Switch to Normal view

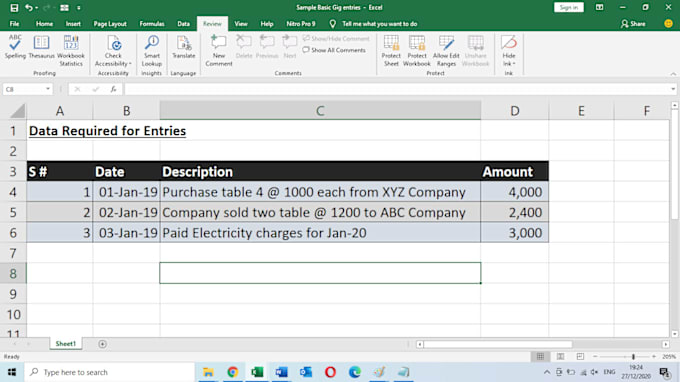coord(540,356)
